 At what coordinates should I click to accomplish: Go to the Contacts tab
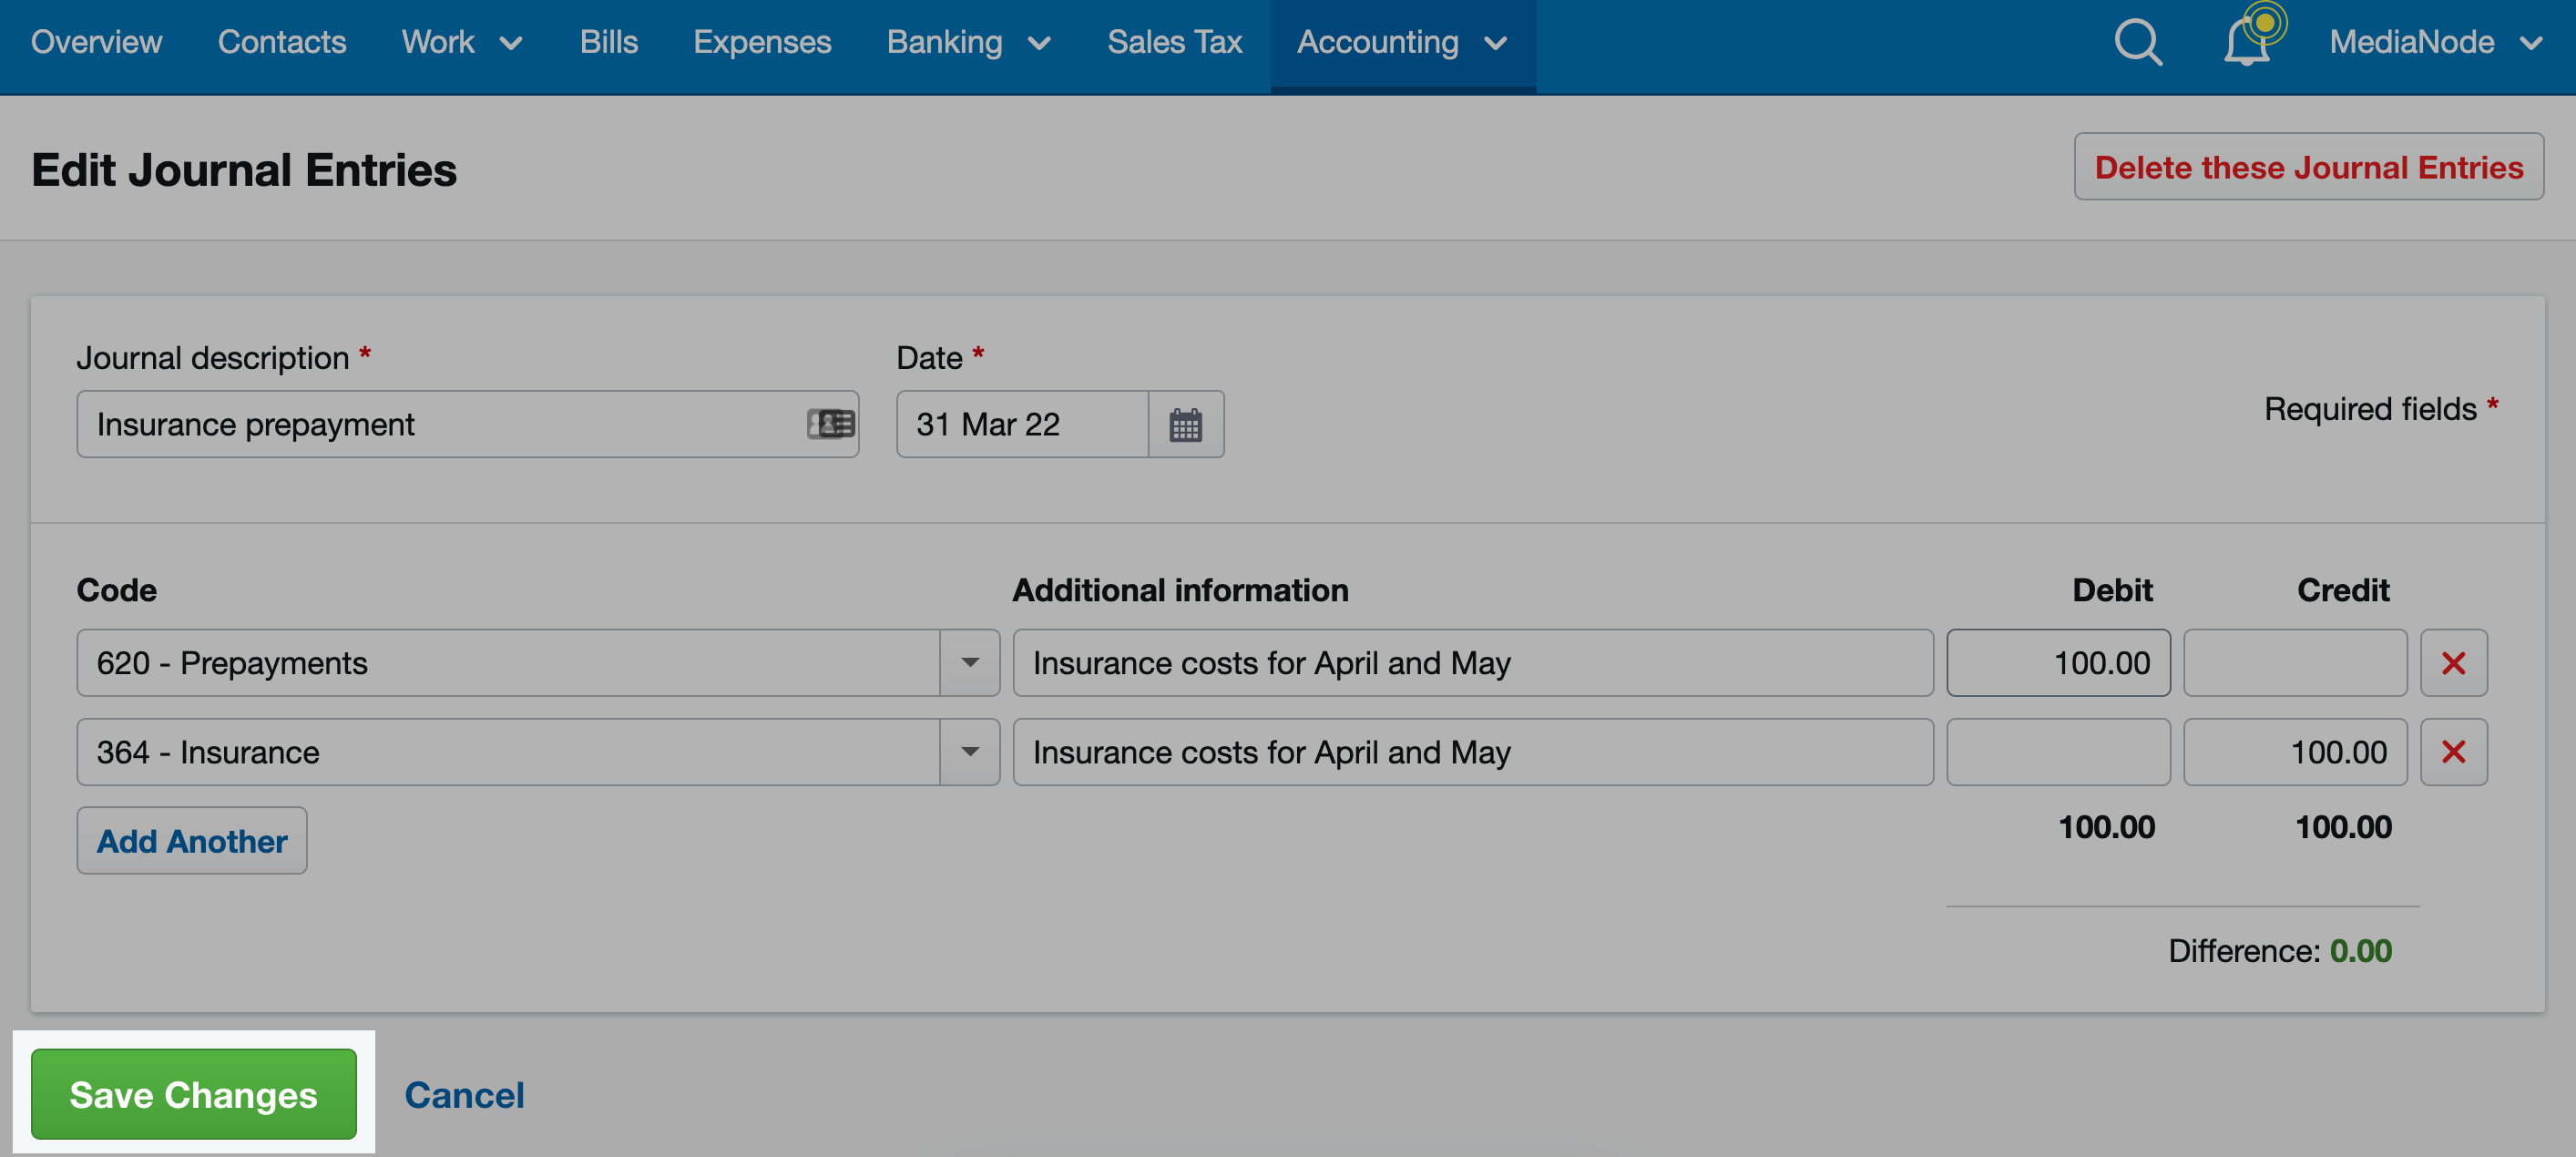pos(282,42)
